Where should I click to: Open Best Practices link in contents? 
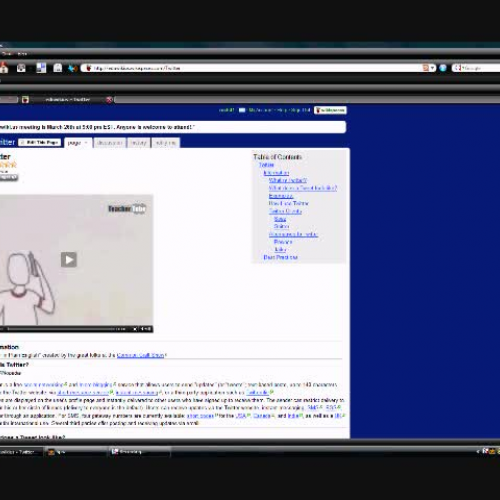click(280, 257)
